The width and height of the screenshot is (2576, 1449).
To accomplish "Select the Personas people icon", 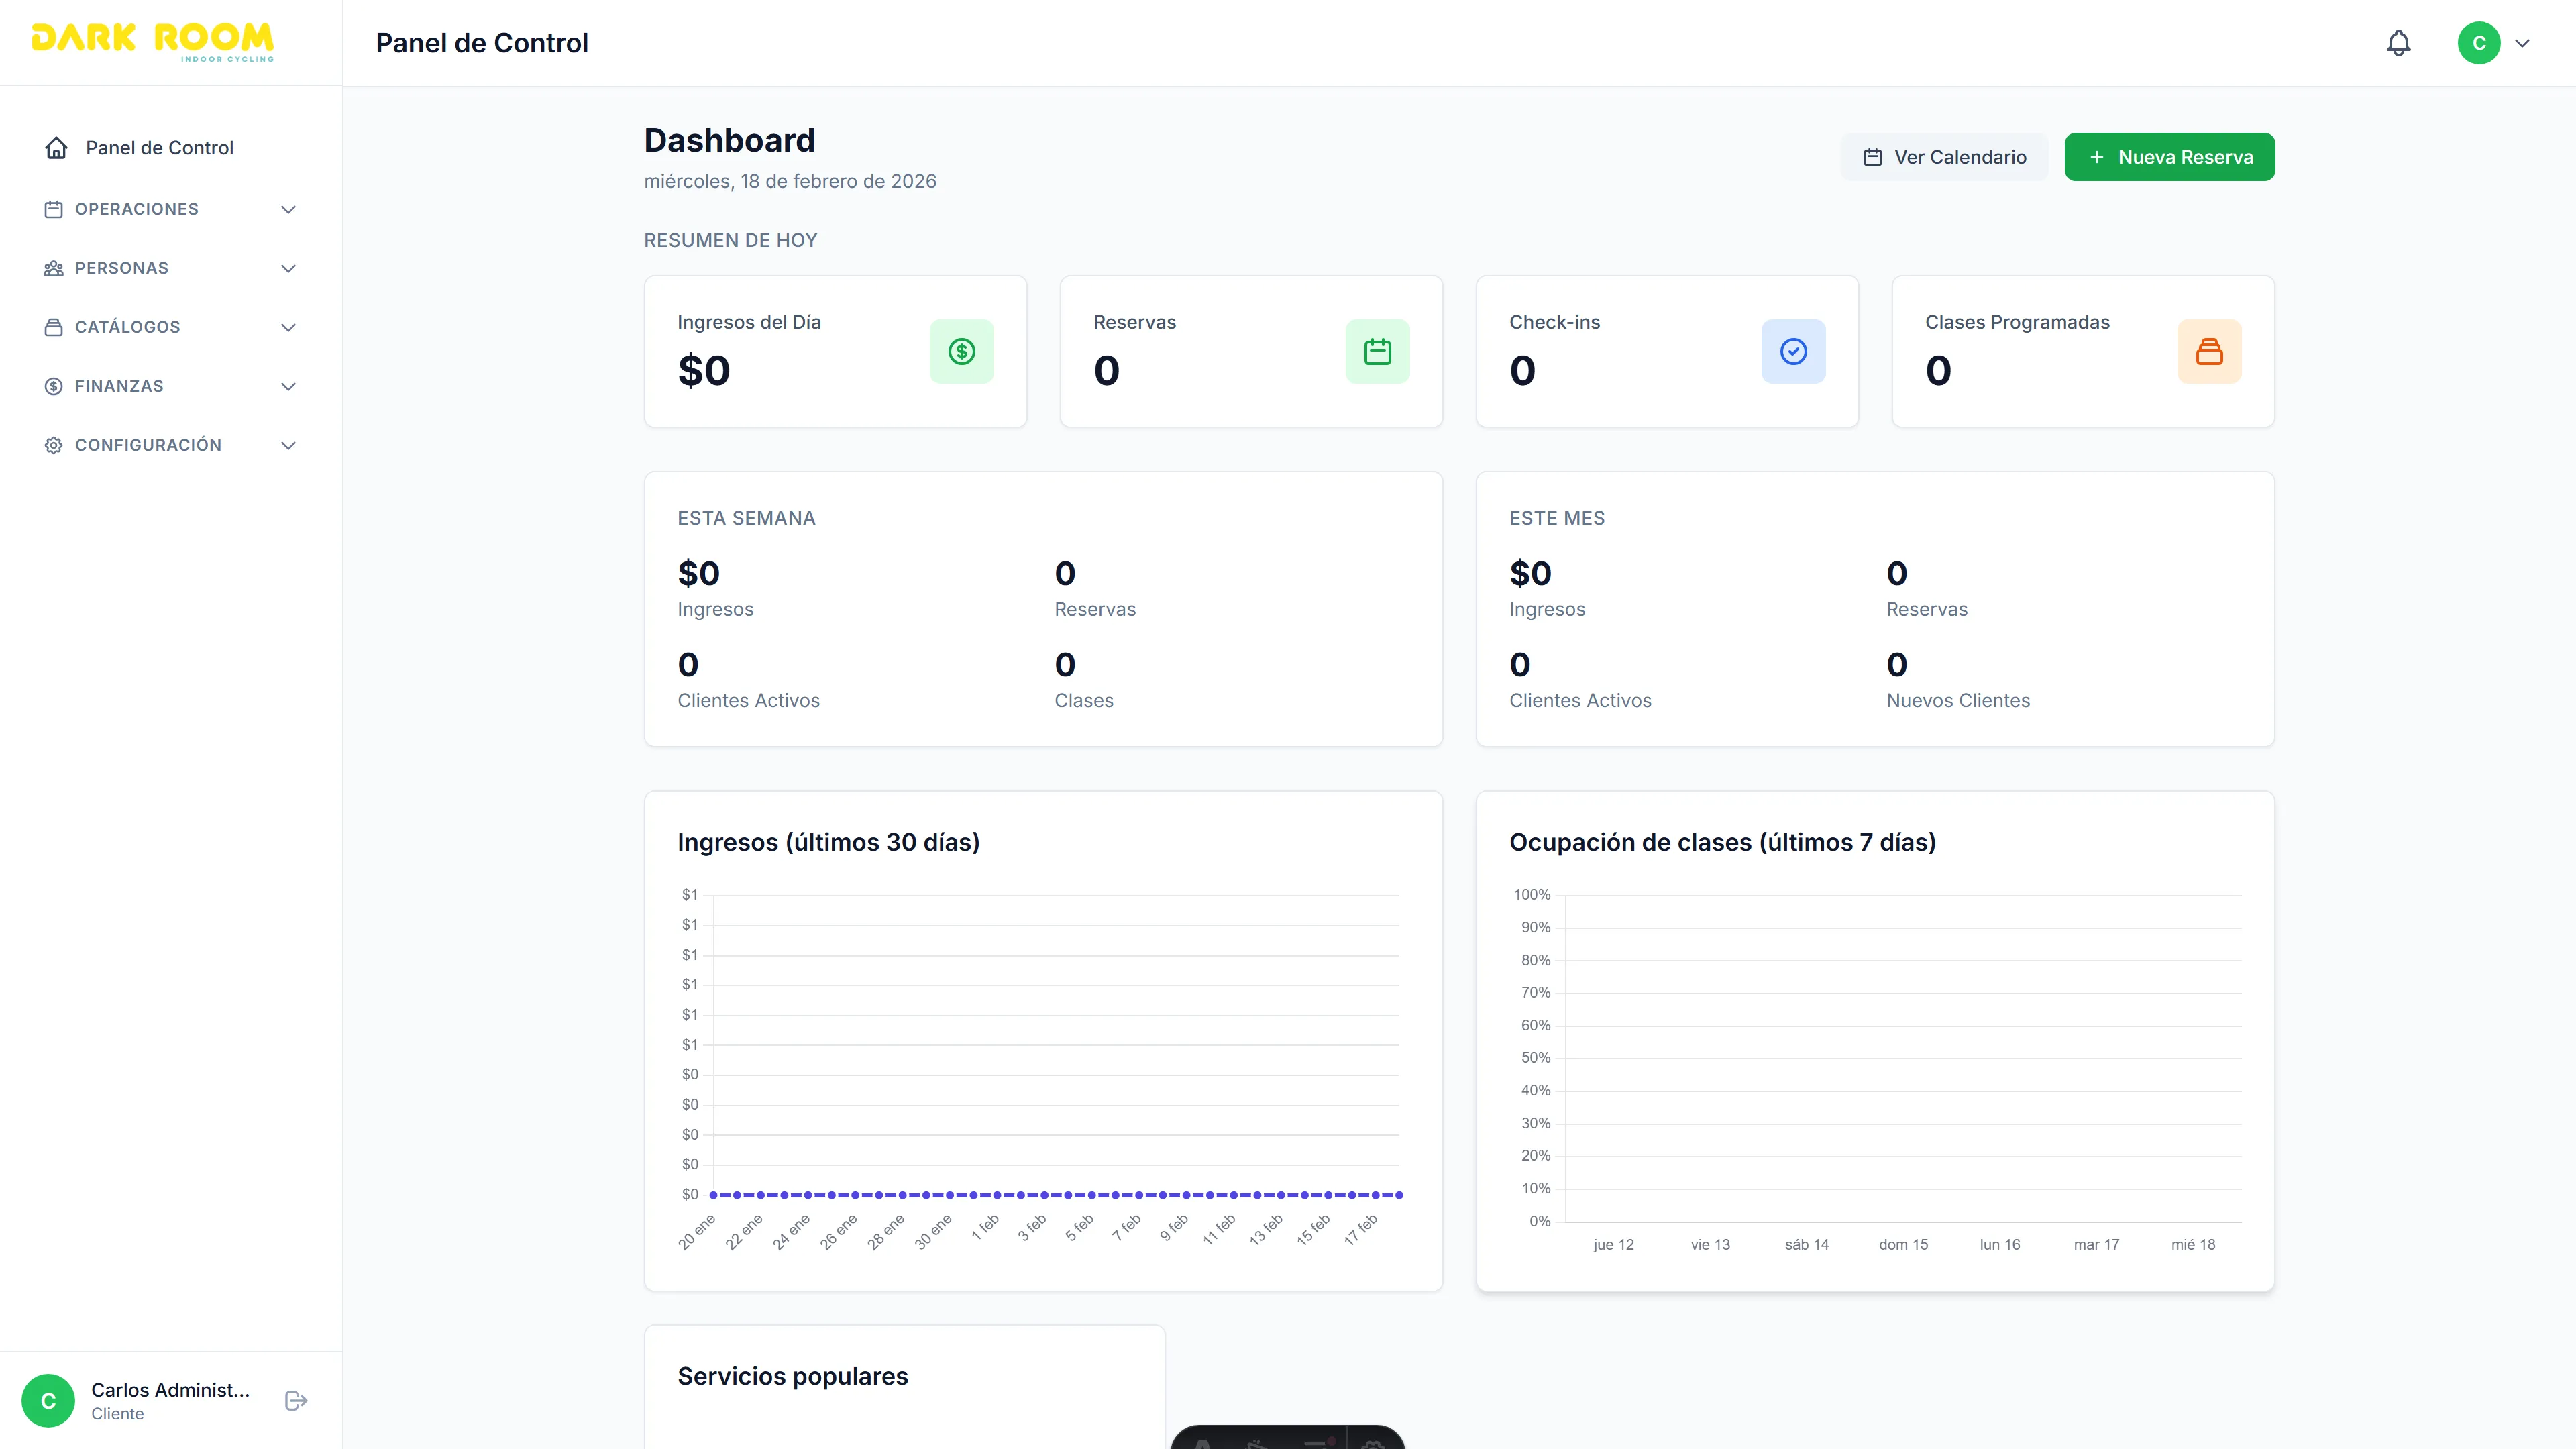I will 52,268.
